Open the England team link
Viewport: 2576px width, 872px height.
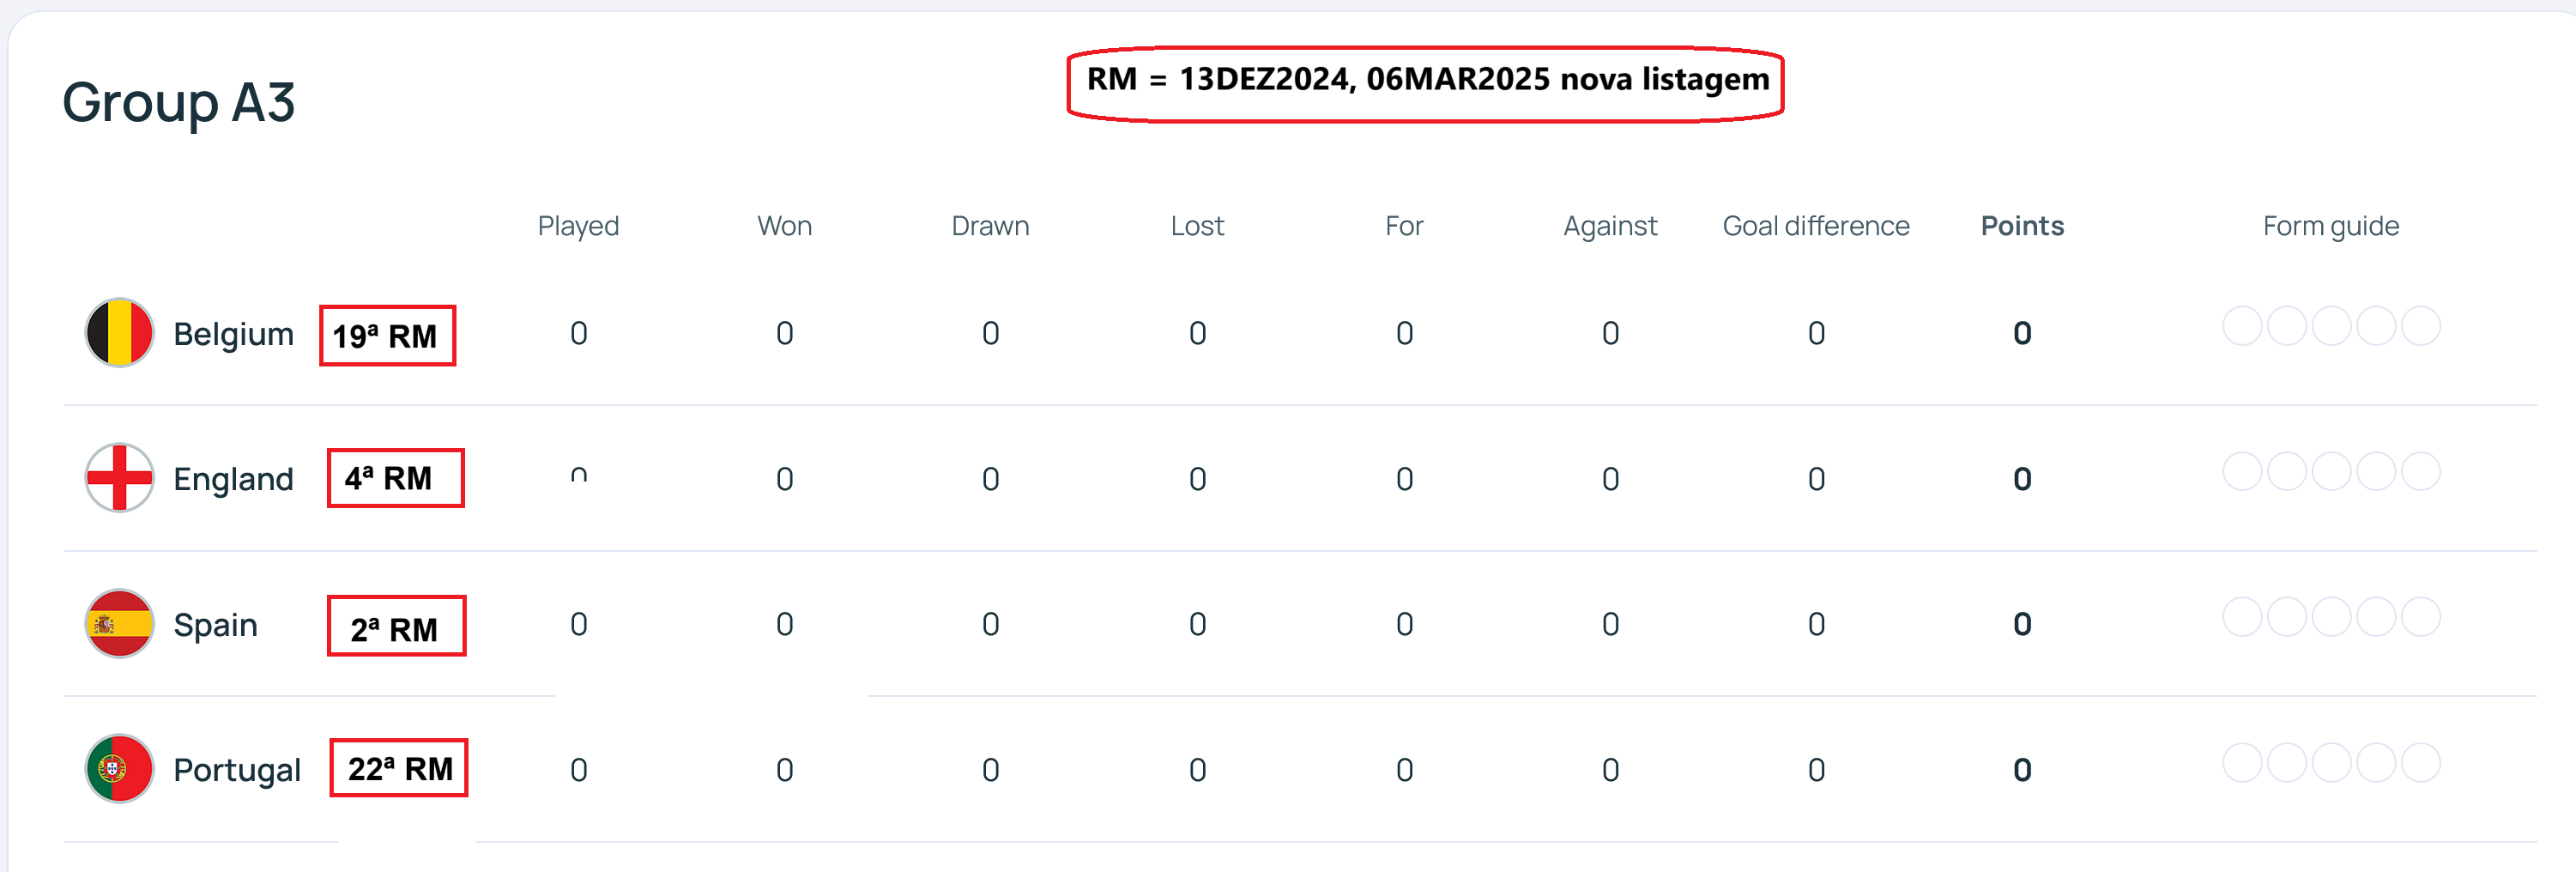click(233, 479)
